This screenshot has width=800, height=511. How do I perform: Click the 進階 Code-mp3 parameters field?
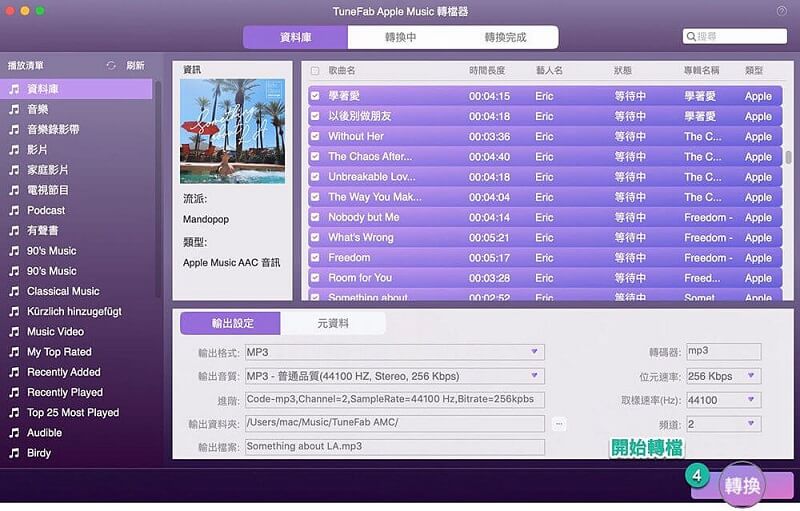pyautogui.click(x=394, y=399)
